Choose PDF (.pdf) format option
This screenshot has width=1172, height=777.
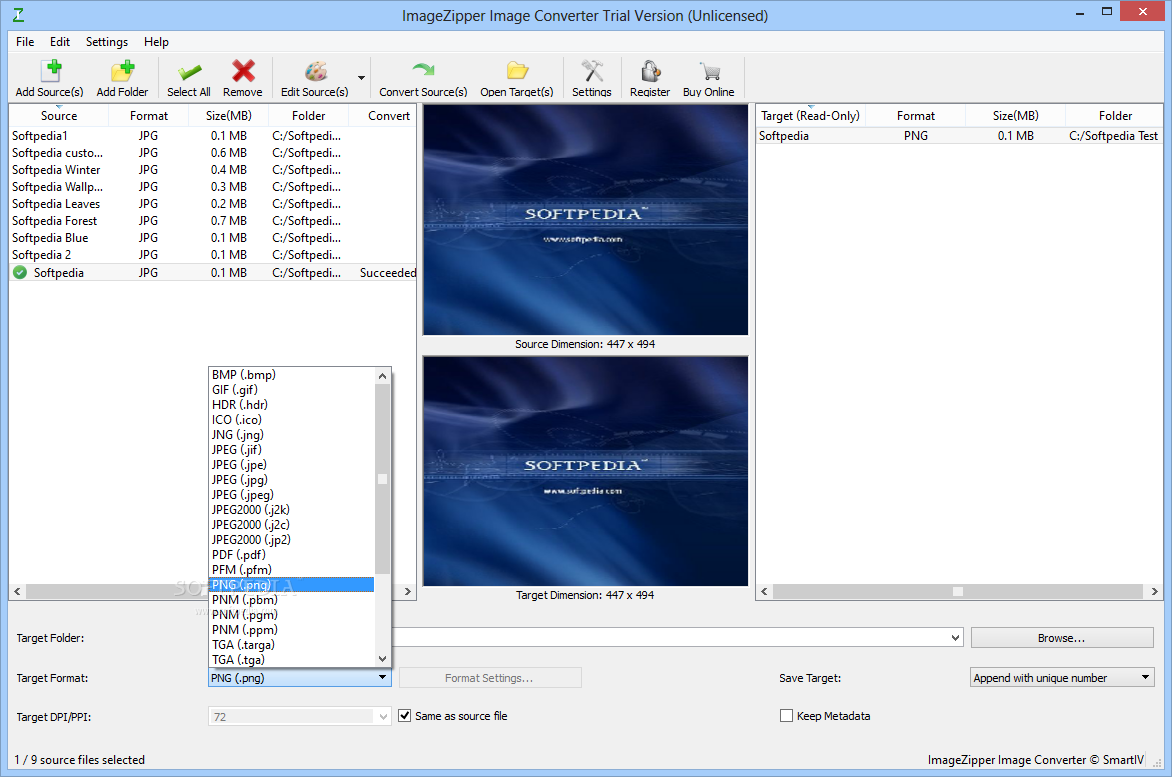pos(292,554)
